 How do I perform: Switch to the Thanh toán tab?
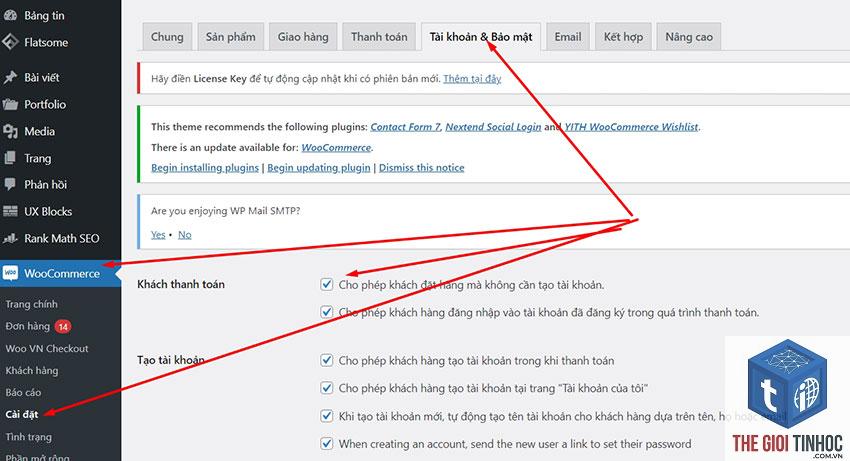coord(379,37)
